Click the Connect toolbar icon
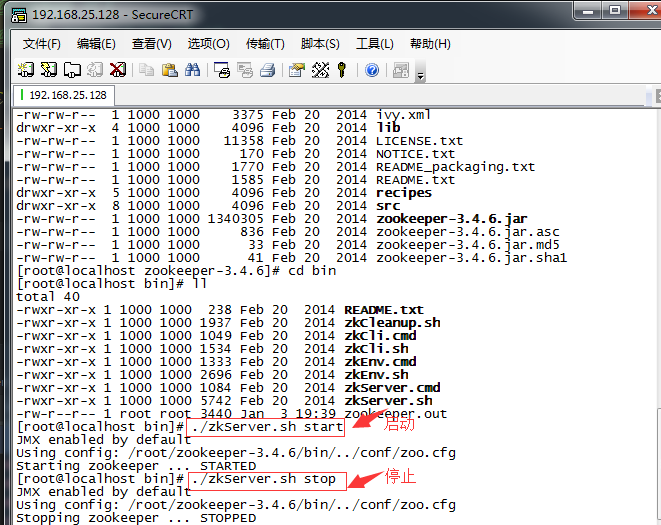This screenshot has height=525, width=661. [x=26, y=70]
